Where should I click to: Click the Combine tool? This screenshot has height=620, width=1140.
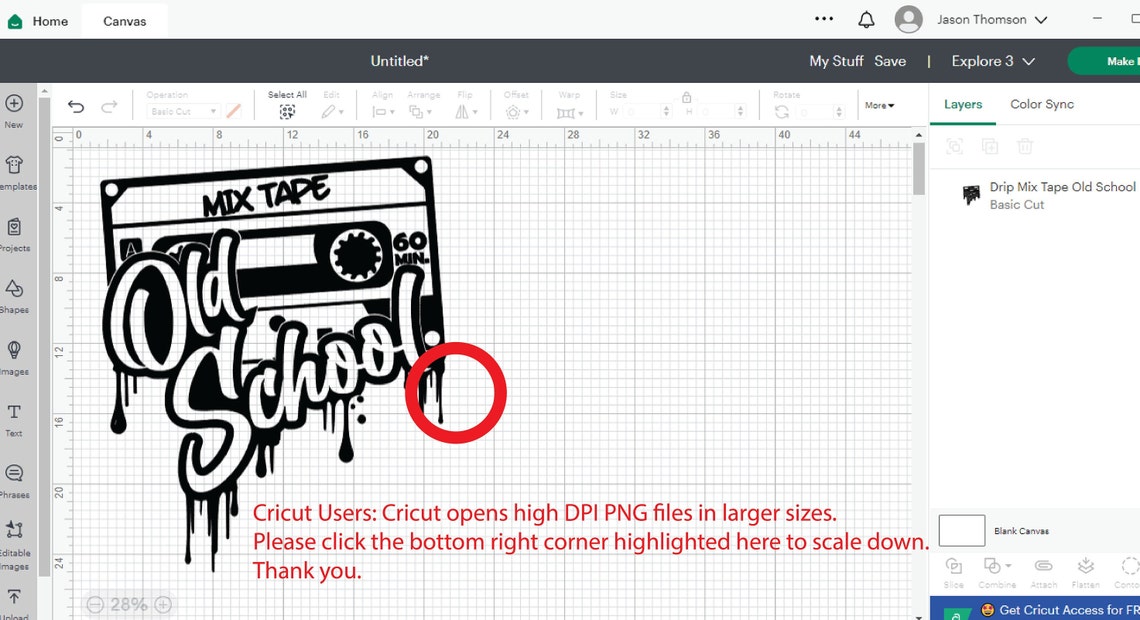point(997,573)
